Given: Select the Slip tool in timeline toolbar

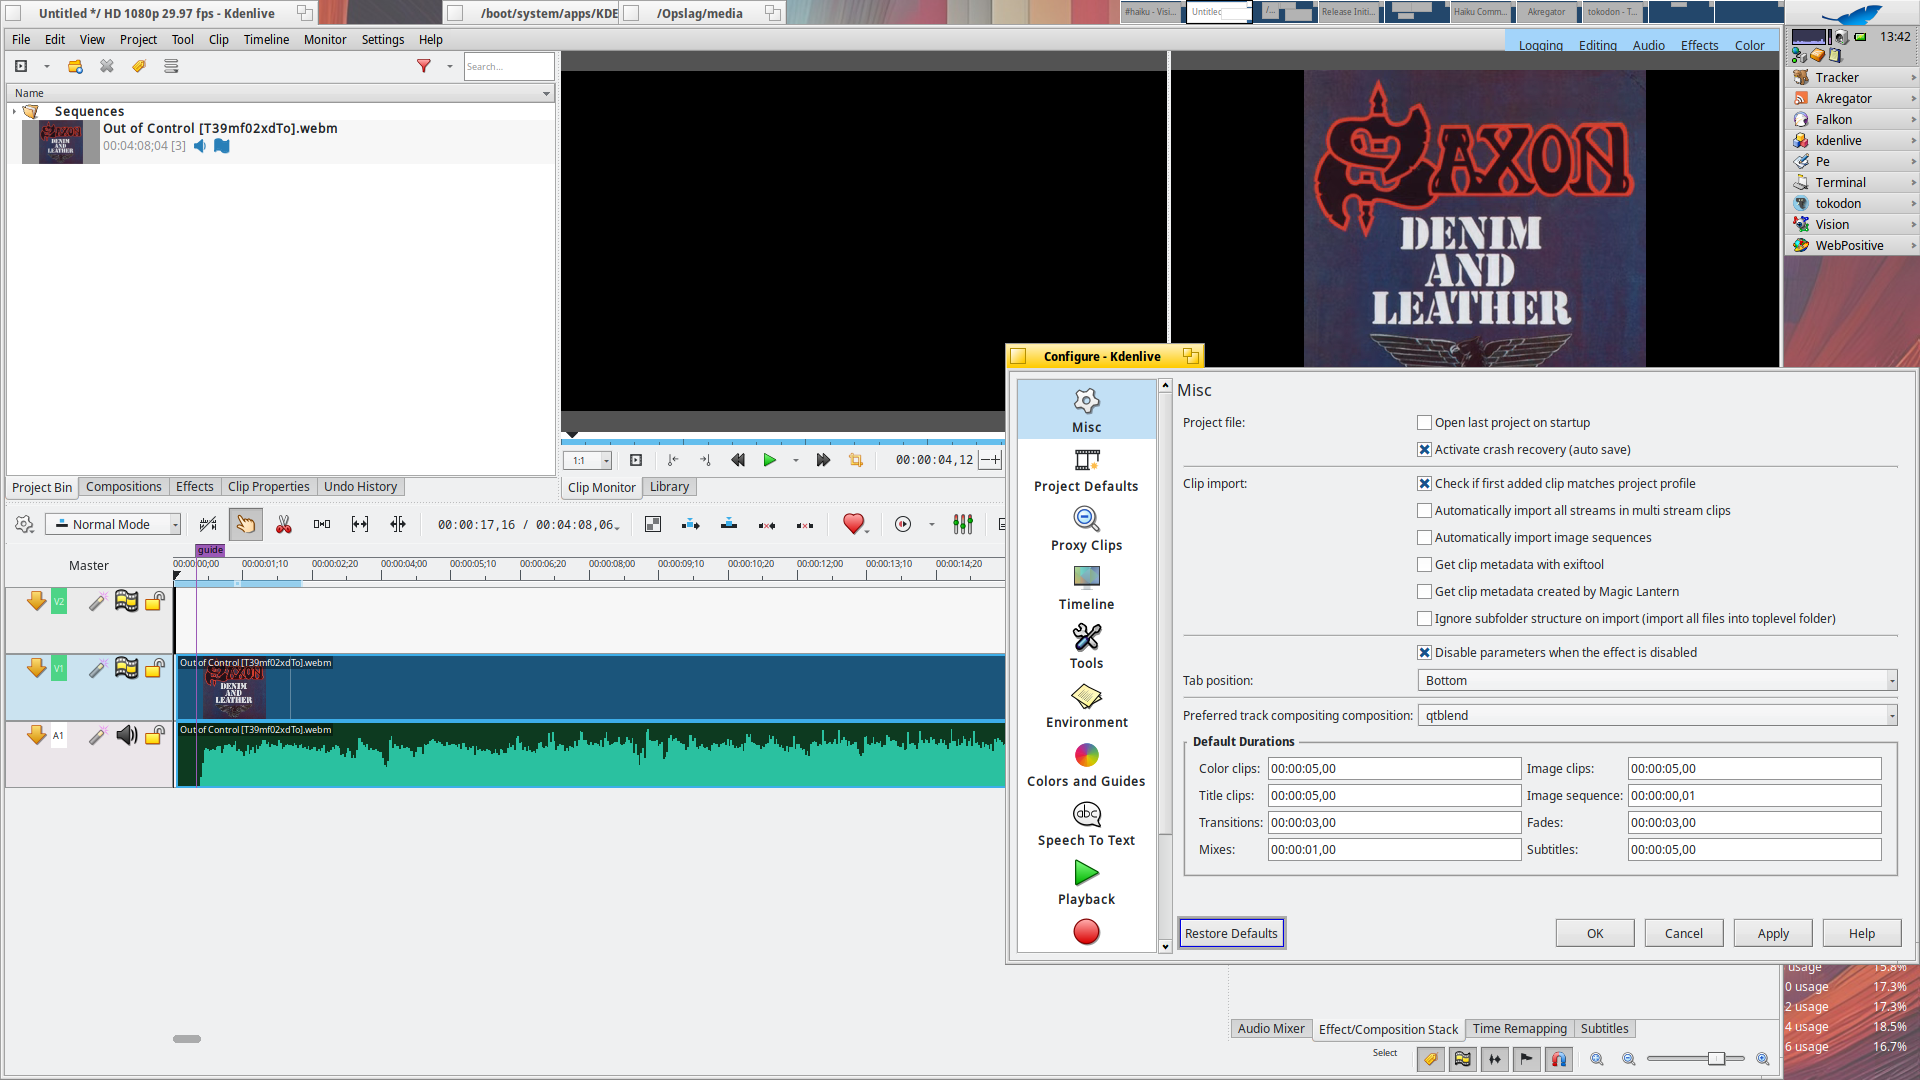Looking at the screenshot, I should coord(360,524).
